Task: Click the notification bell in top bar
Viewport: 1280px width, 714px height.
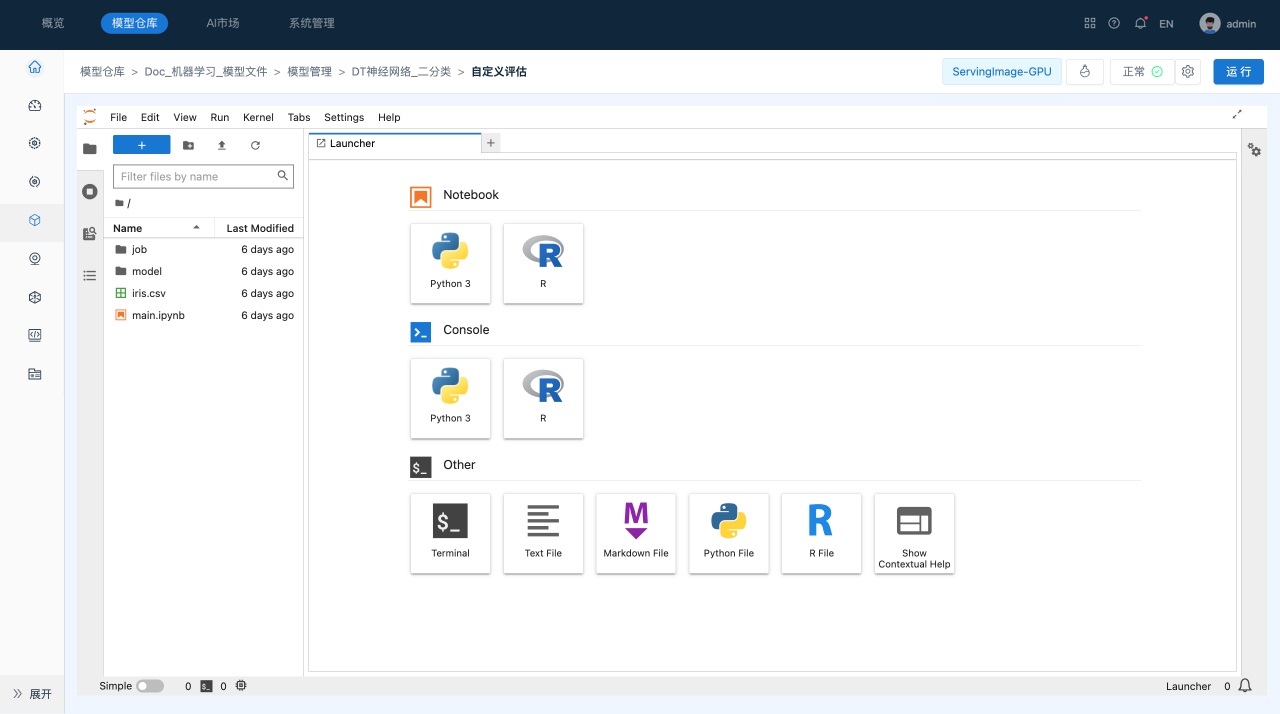Action: pos(1140,23)
